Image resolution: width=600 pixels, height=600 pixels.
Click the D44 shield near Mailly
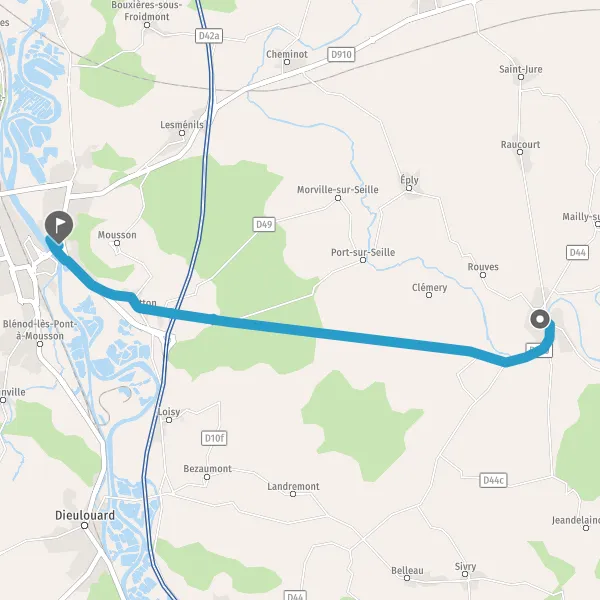pos(577,253)
